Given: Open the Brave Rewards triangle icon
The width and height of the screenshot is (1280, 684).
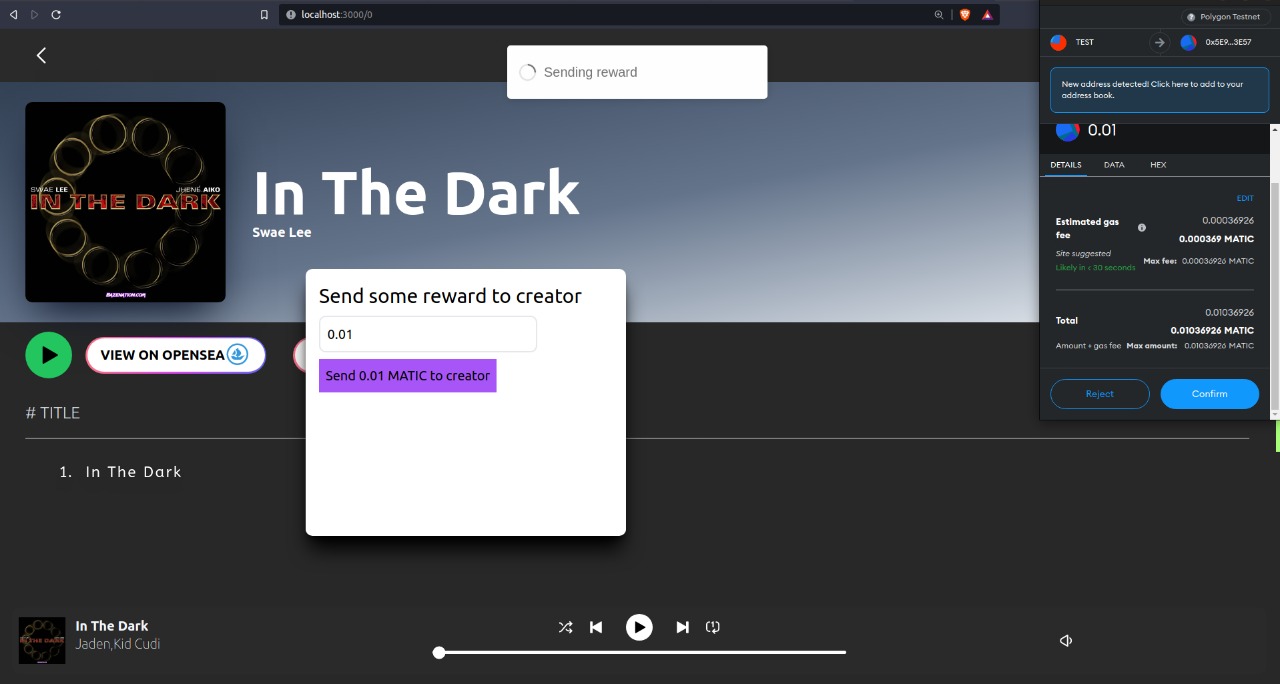Looking at the screenshot, I should click(987, 15).
